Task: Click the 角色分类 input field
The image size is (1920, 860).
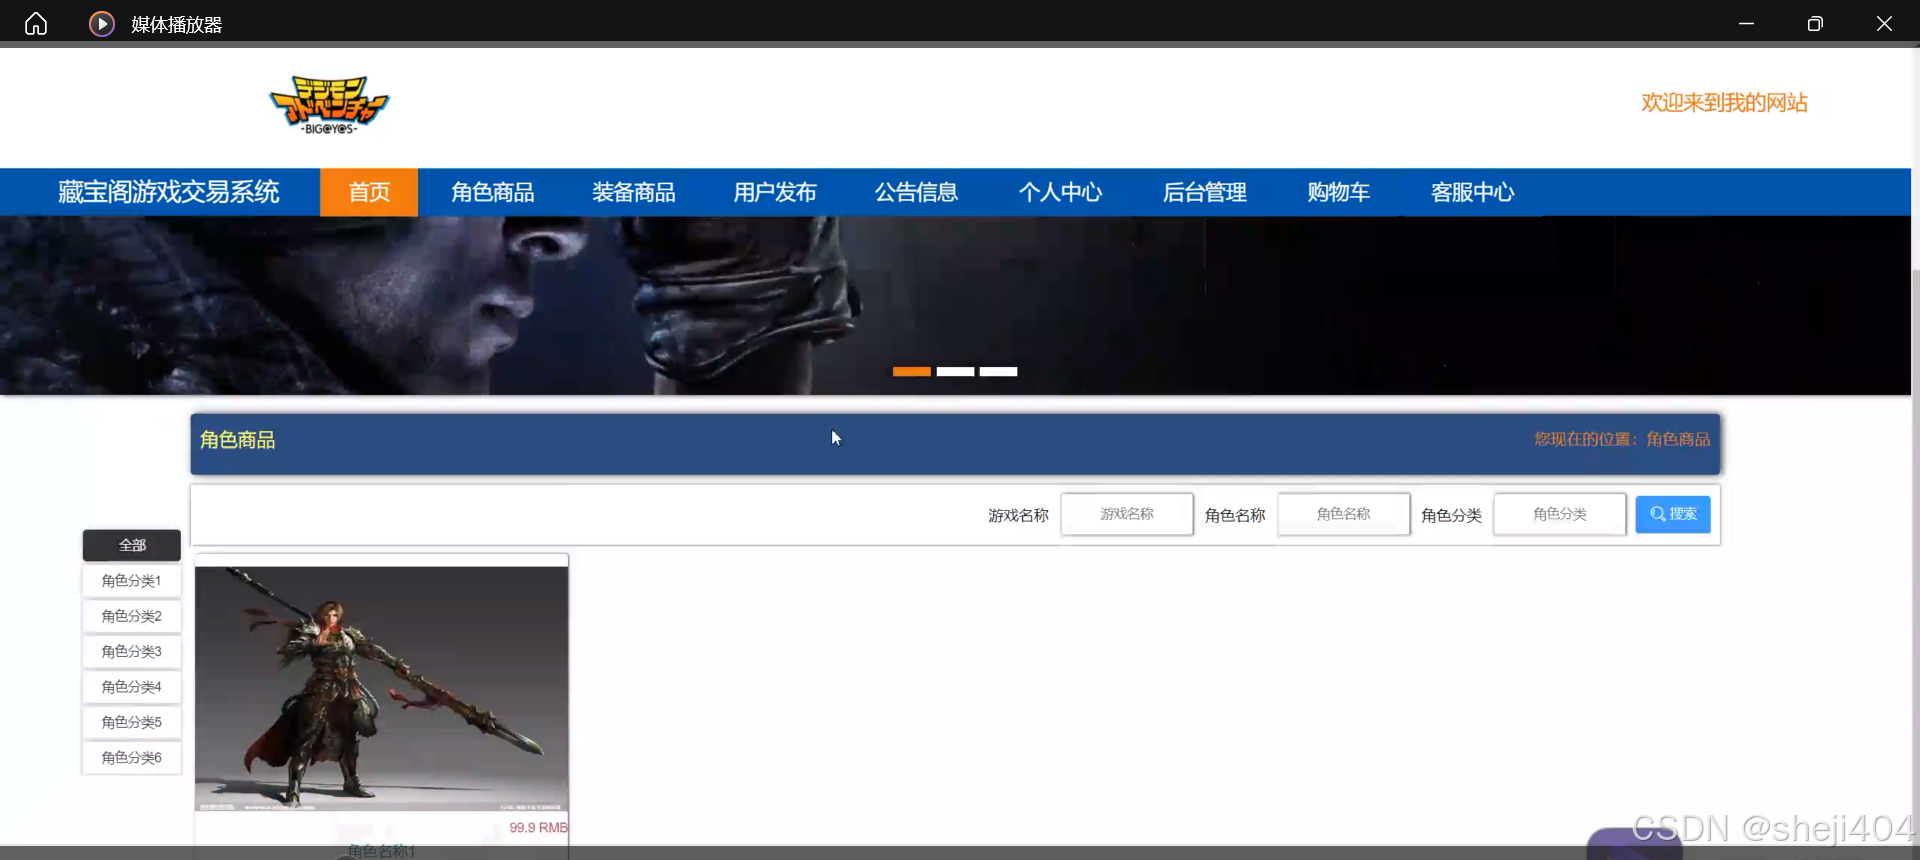Action: point(1560,514)
